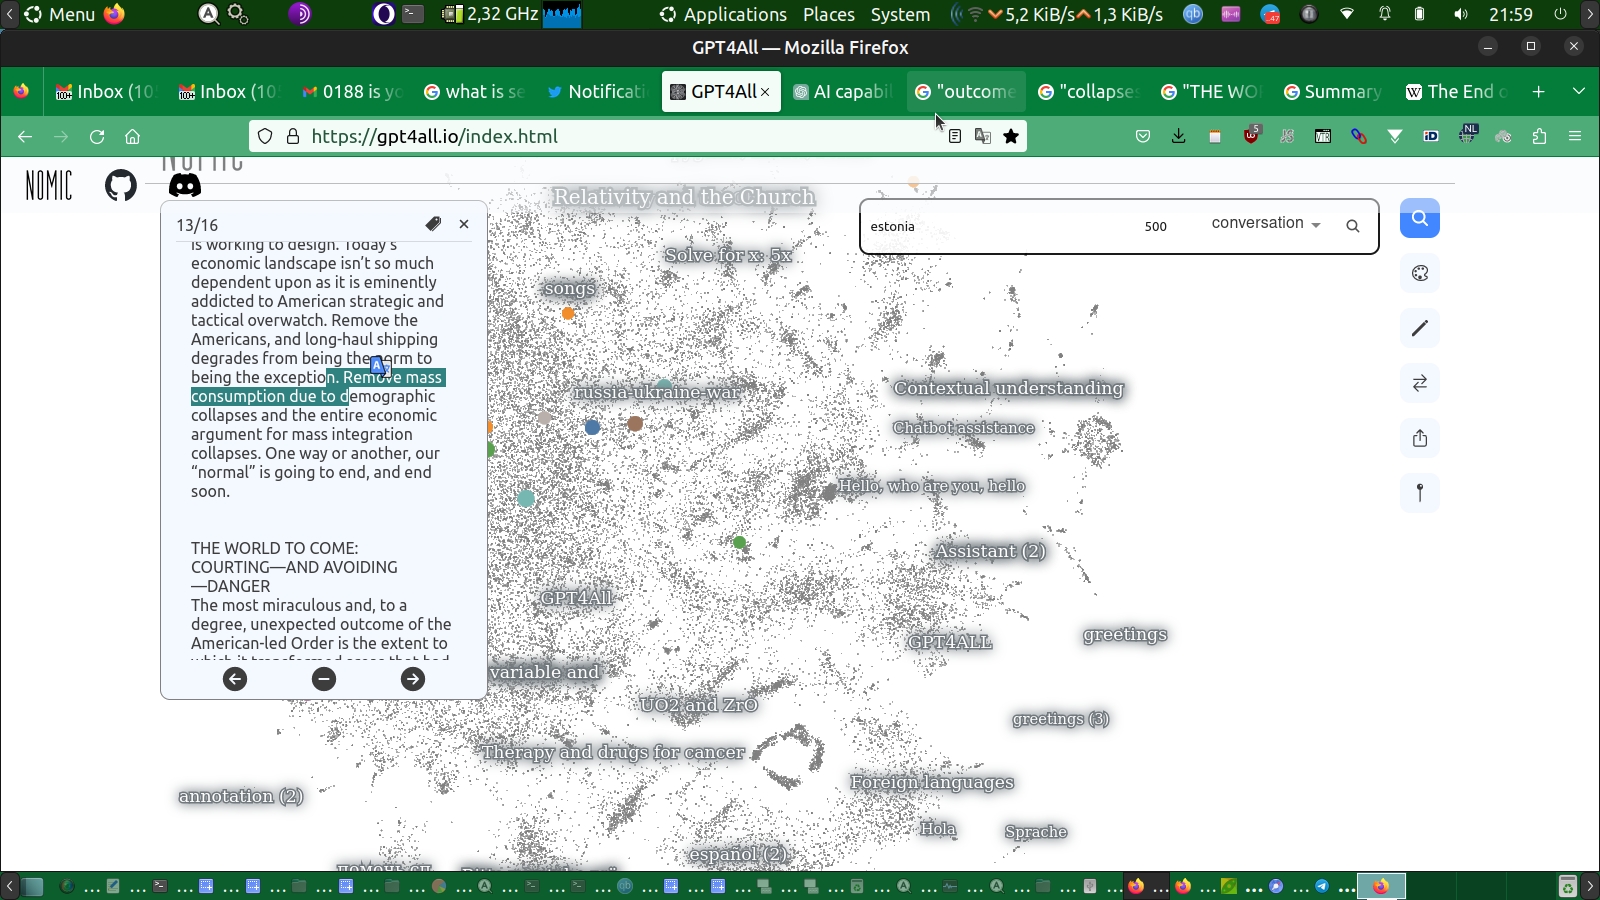Click the browser back arrow
Viewport: 1600px width, 900px height.
point(25,136)
